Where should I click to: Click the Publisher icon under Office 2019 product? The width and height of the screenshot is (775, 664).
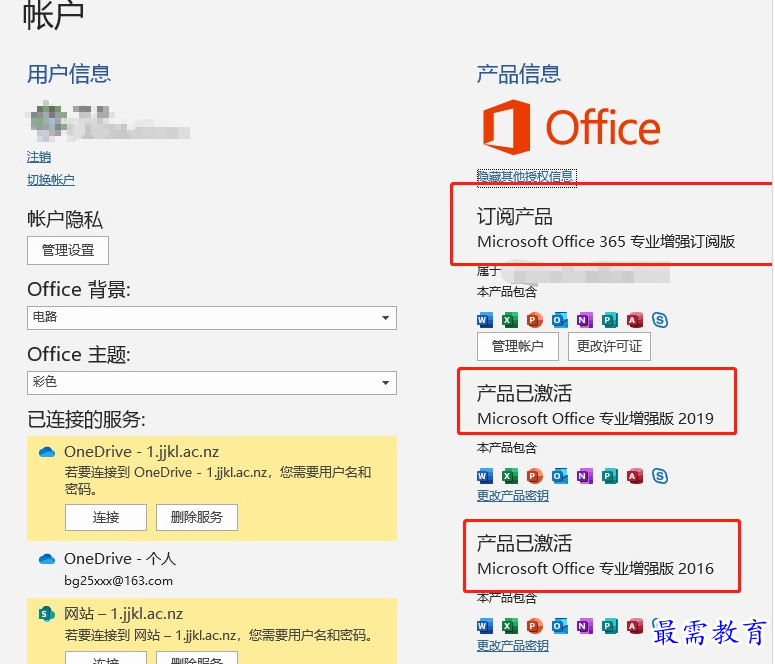[x=610, y=476]
